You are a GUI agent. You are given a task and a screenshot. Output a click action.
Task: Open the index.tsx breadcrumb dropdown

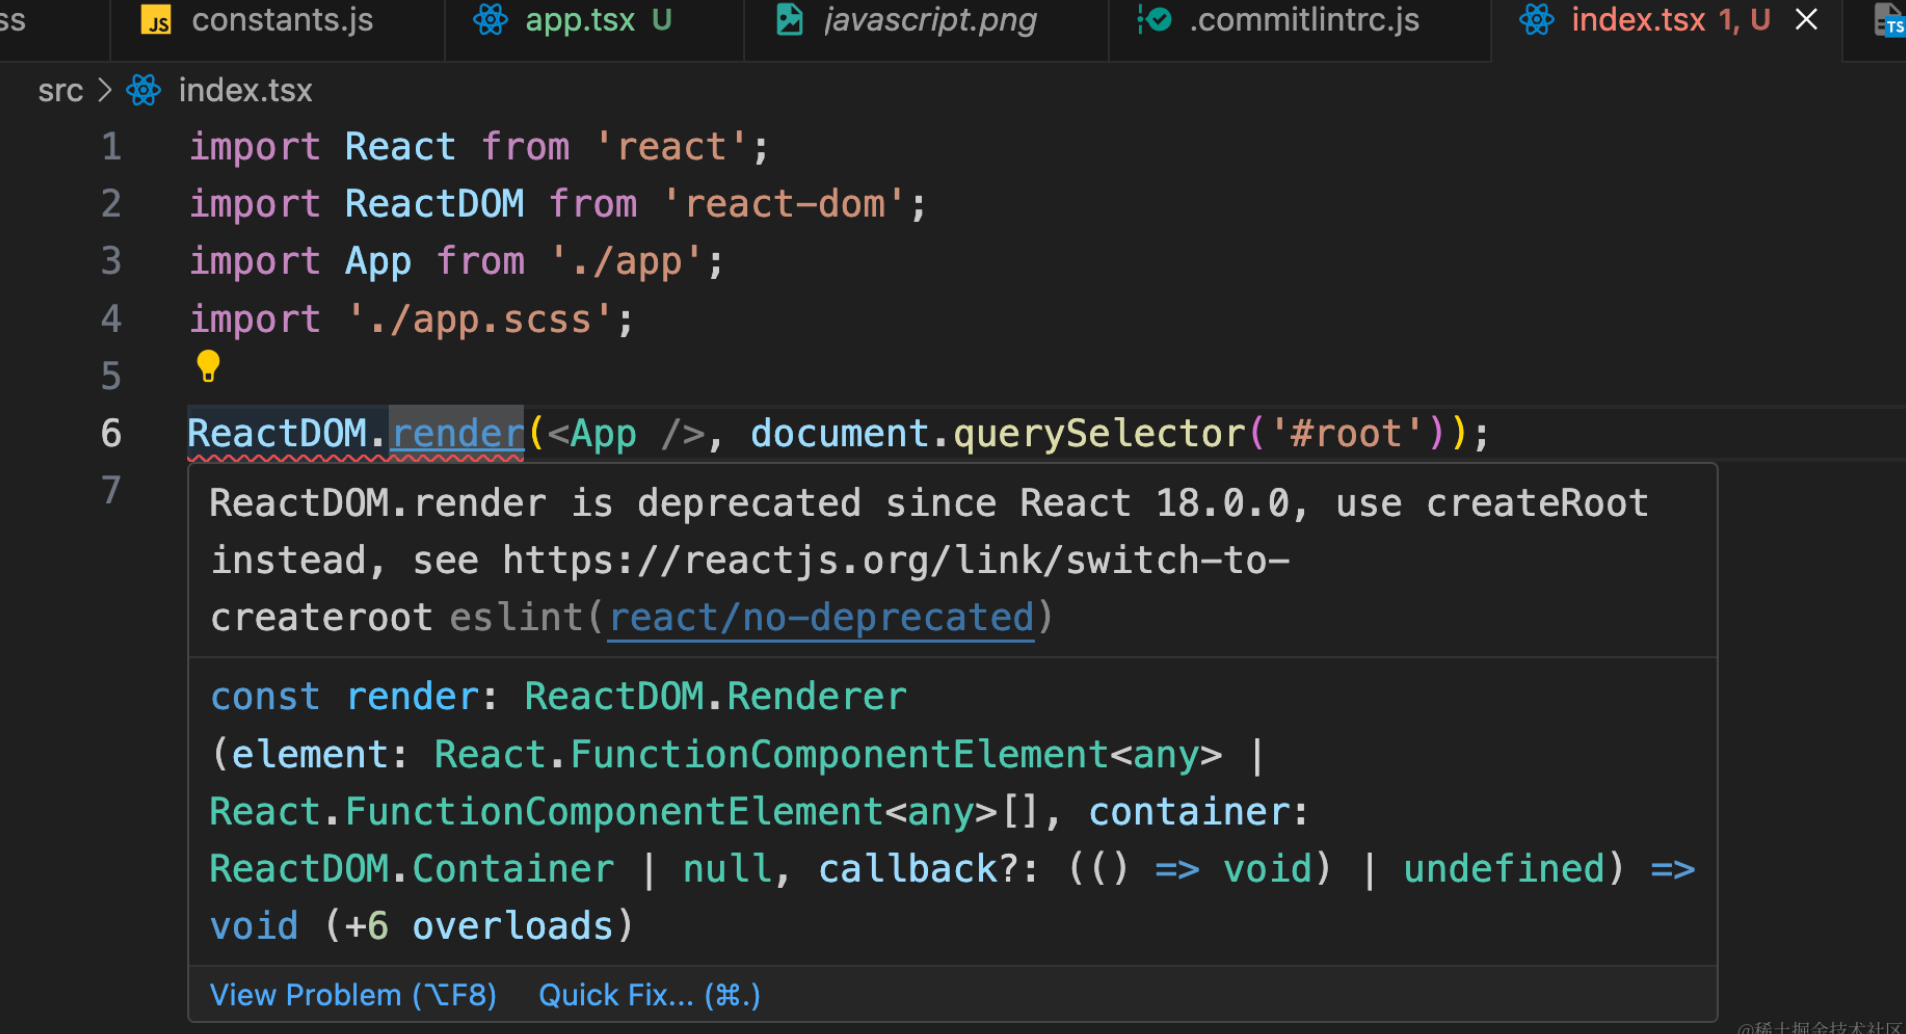click(245, 90)
